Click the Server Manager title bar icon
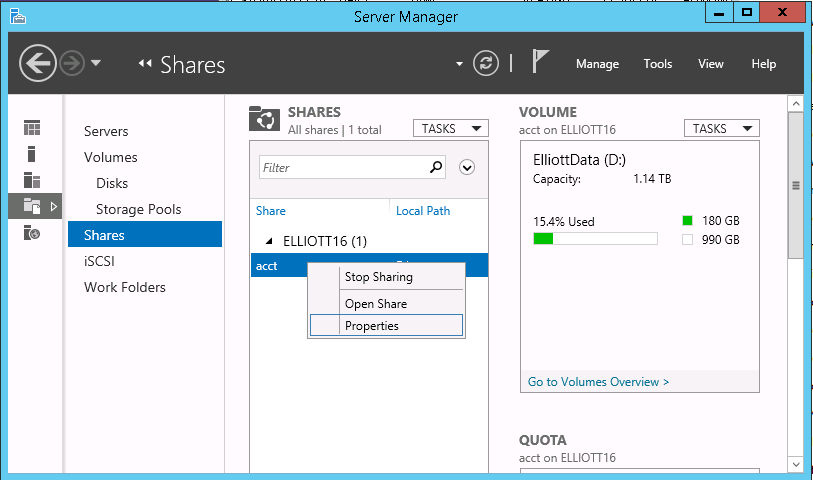Image resolution: width=813 pixels, height=480 pixels. click(18, 16)
